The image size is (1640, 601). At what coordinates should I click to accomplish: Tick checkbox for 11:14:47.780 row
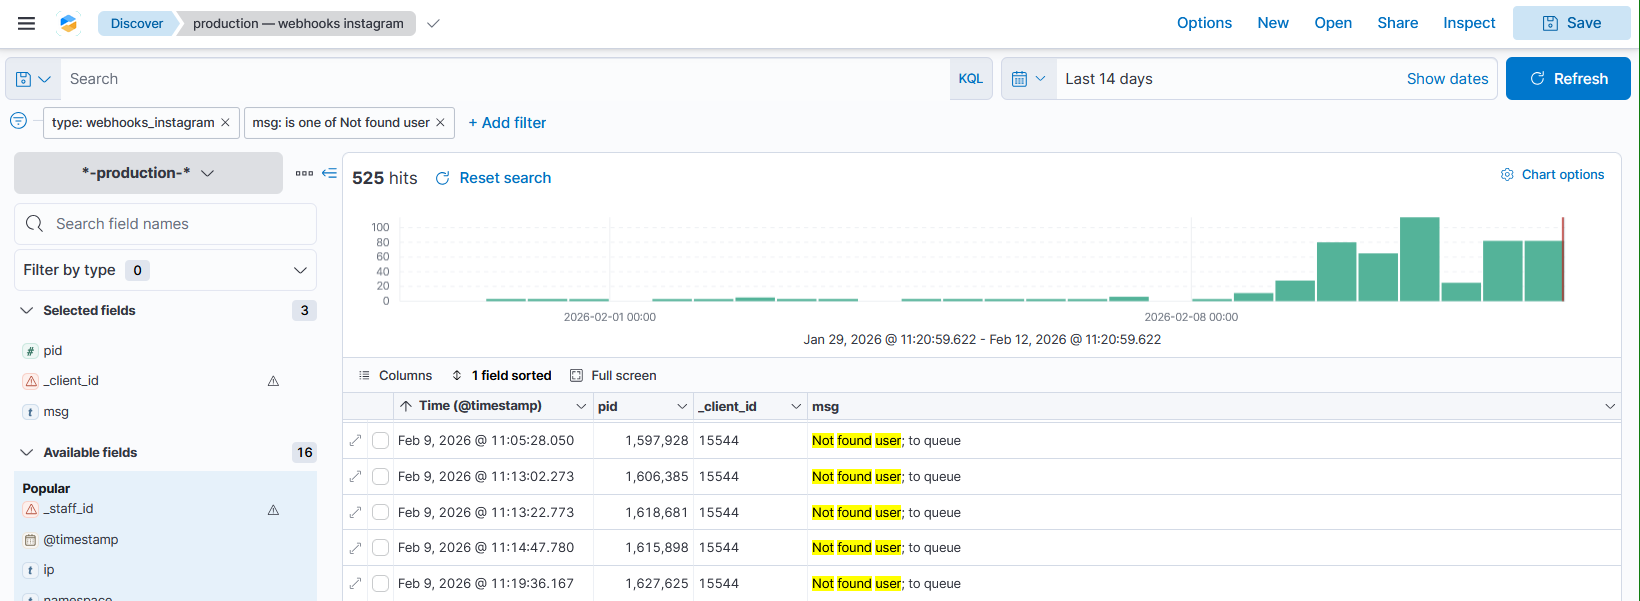380,548
